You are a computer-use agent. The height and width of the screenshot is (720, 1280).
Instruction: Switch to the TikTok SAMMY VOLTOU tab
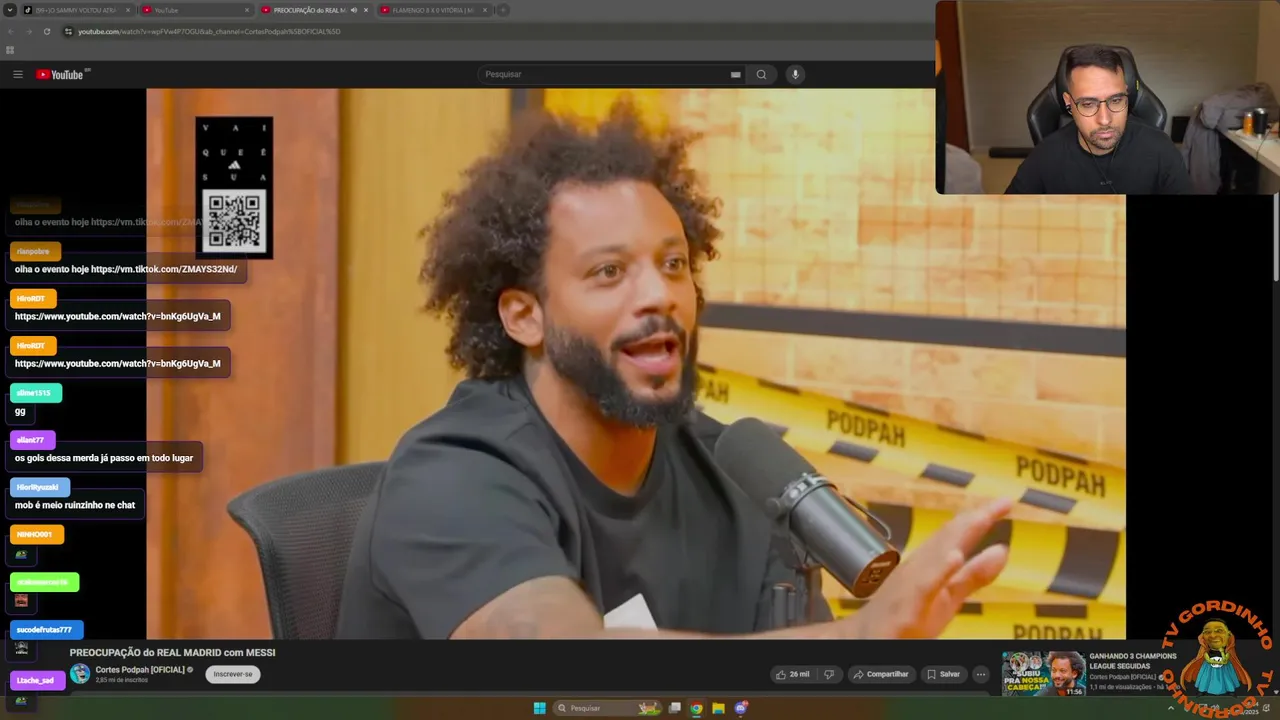click(76, 10)
